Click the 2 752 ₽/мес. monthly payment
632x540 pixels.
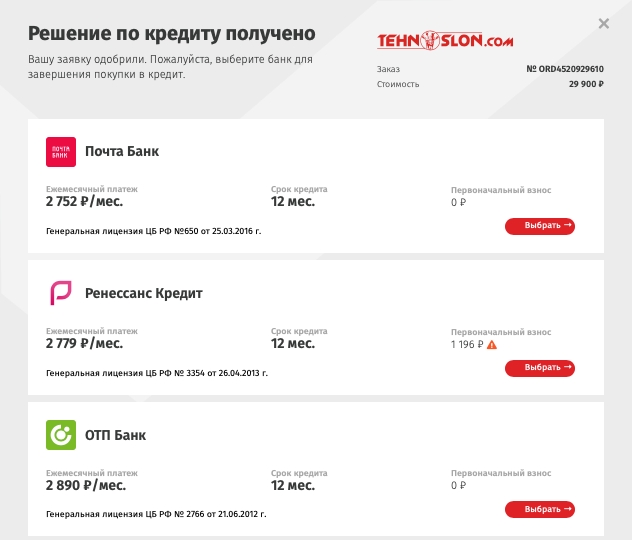(x=84, y=201)
